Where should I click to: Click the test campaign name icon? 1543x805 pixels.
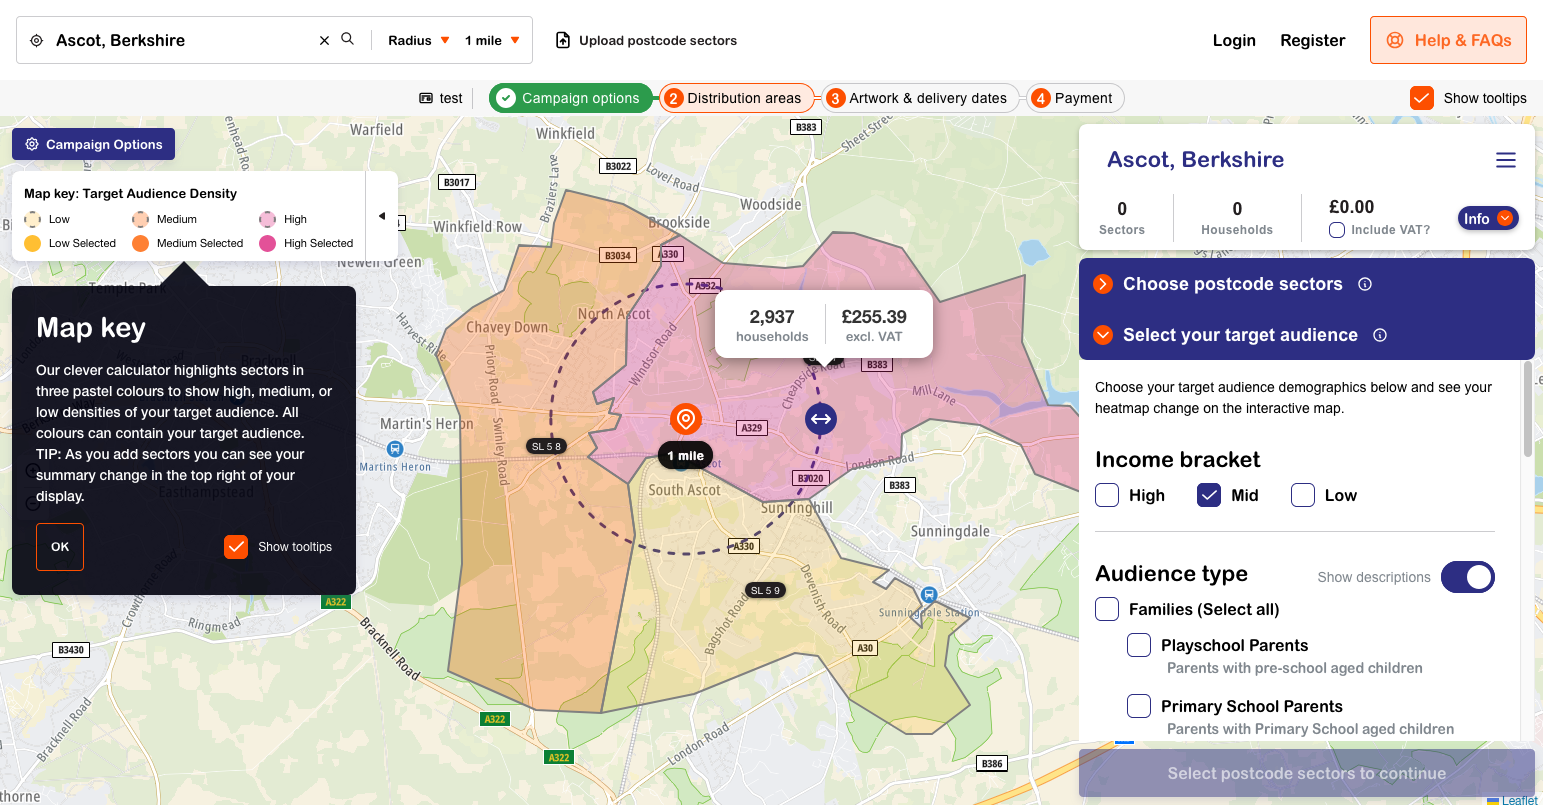(426, 98)
